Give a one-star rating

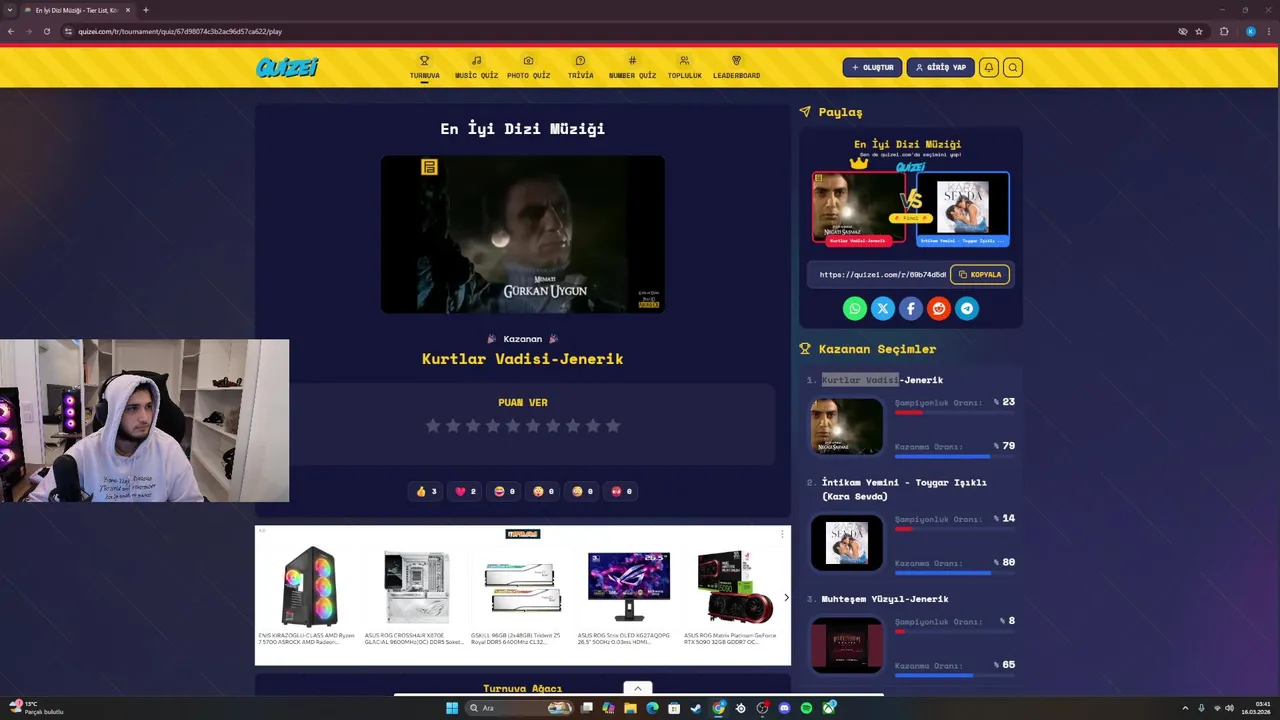pyautogui.click(x=433, y=426)
